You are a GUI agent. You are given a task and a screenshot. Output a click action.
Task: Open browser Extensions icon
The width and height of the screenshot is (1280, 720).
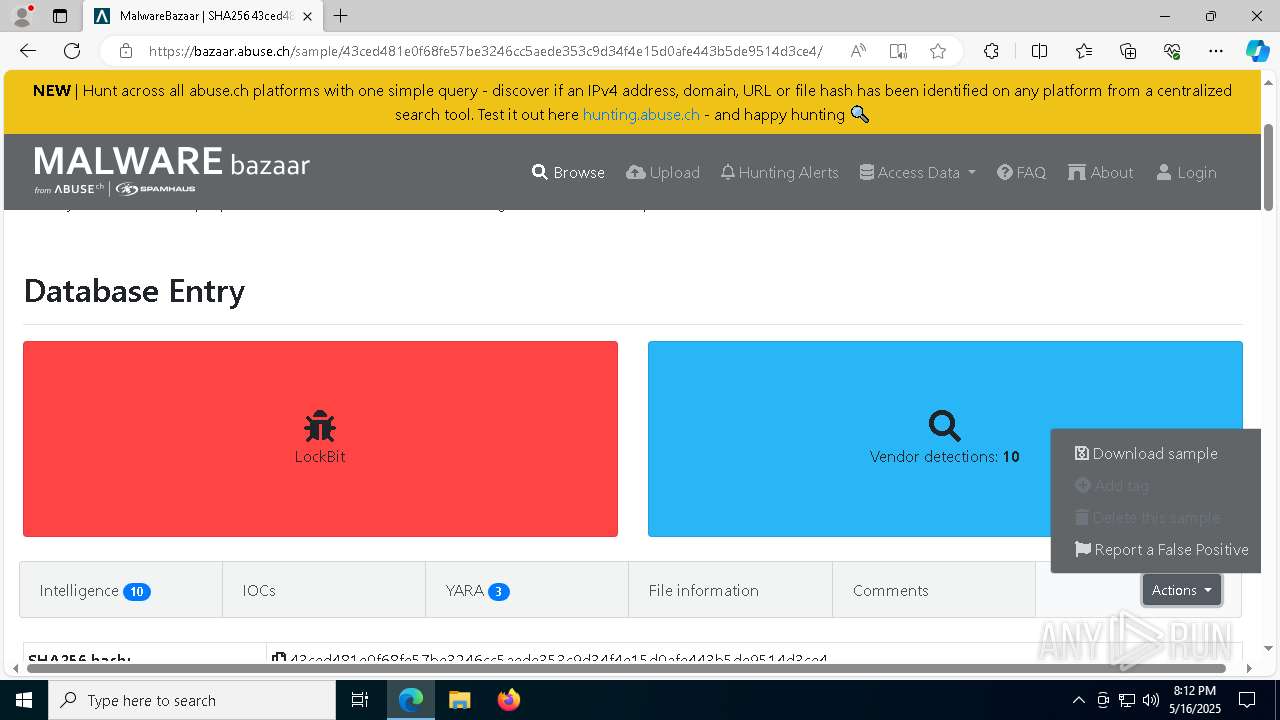click(x=991, y=51)
